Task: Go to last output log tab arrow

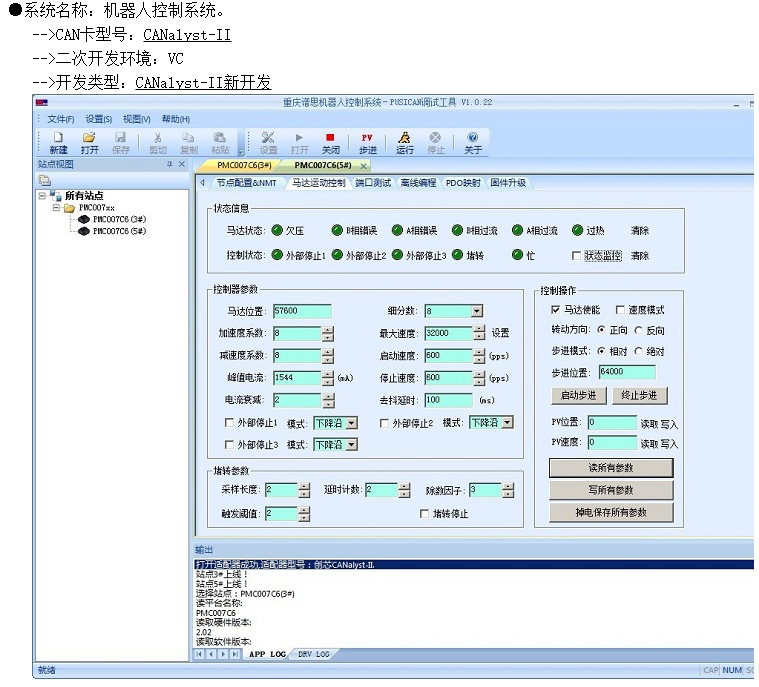Action: tap(235, 654)
